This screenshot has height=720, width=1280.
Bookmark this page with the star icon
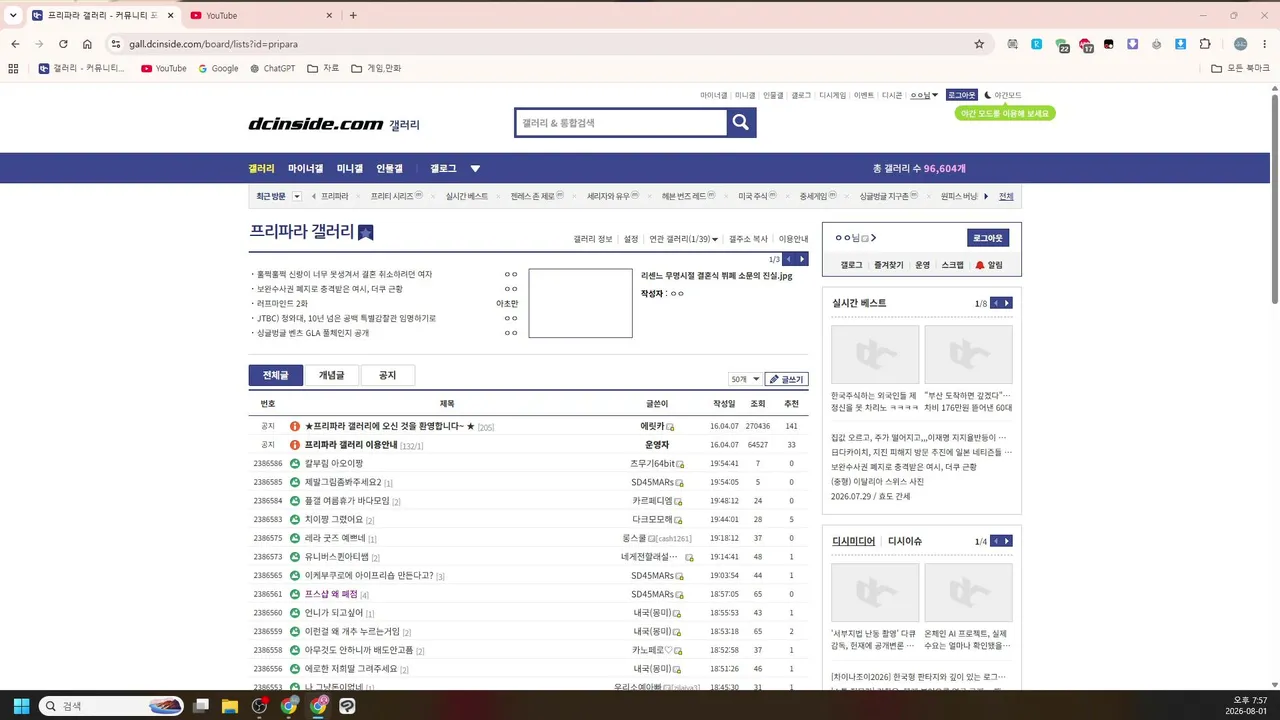point(979,44)
